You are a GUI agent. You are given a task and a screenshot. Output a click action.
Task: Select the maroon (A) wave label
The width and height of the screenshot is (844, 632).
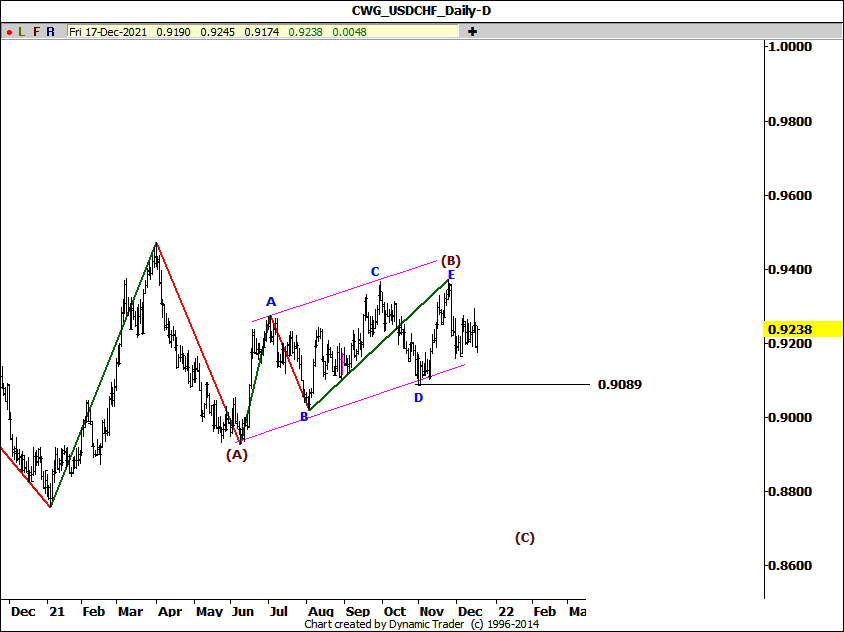[x=236, y=455]
